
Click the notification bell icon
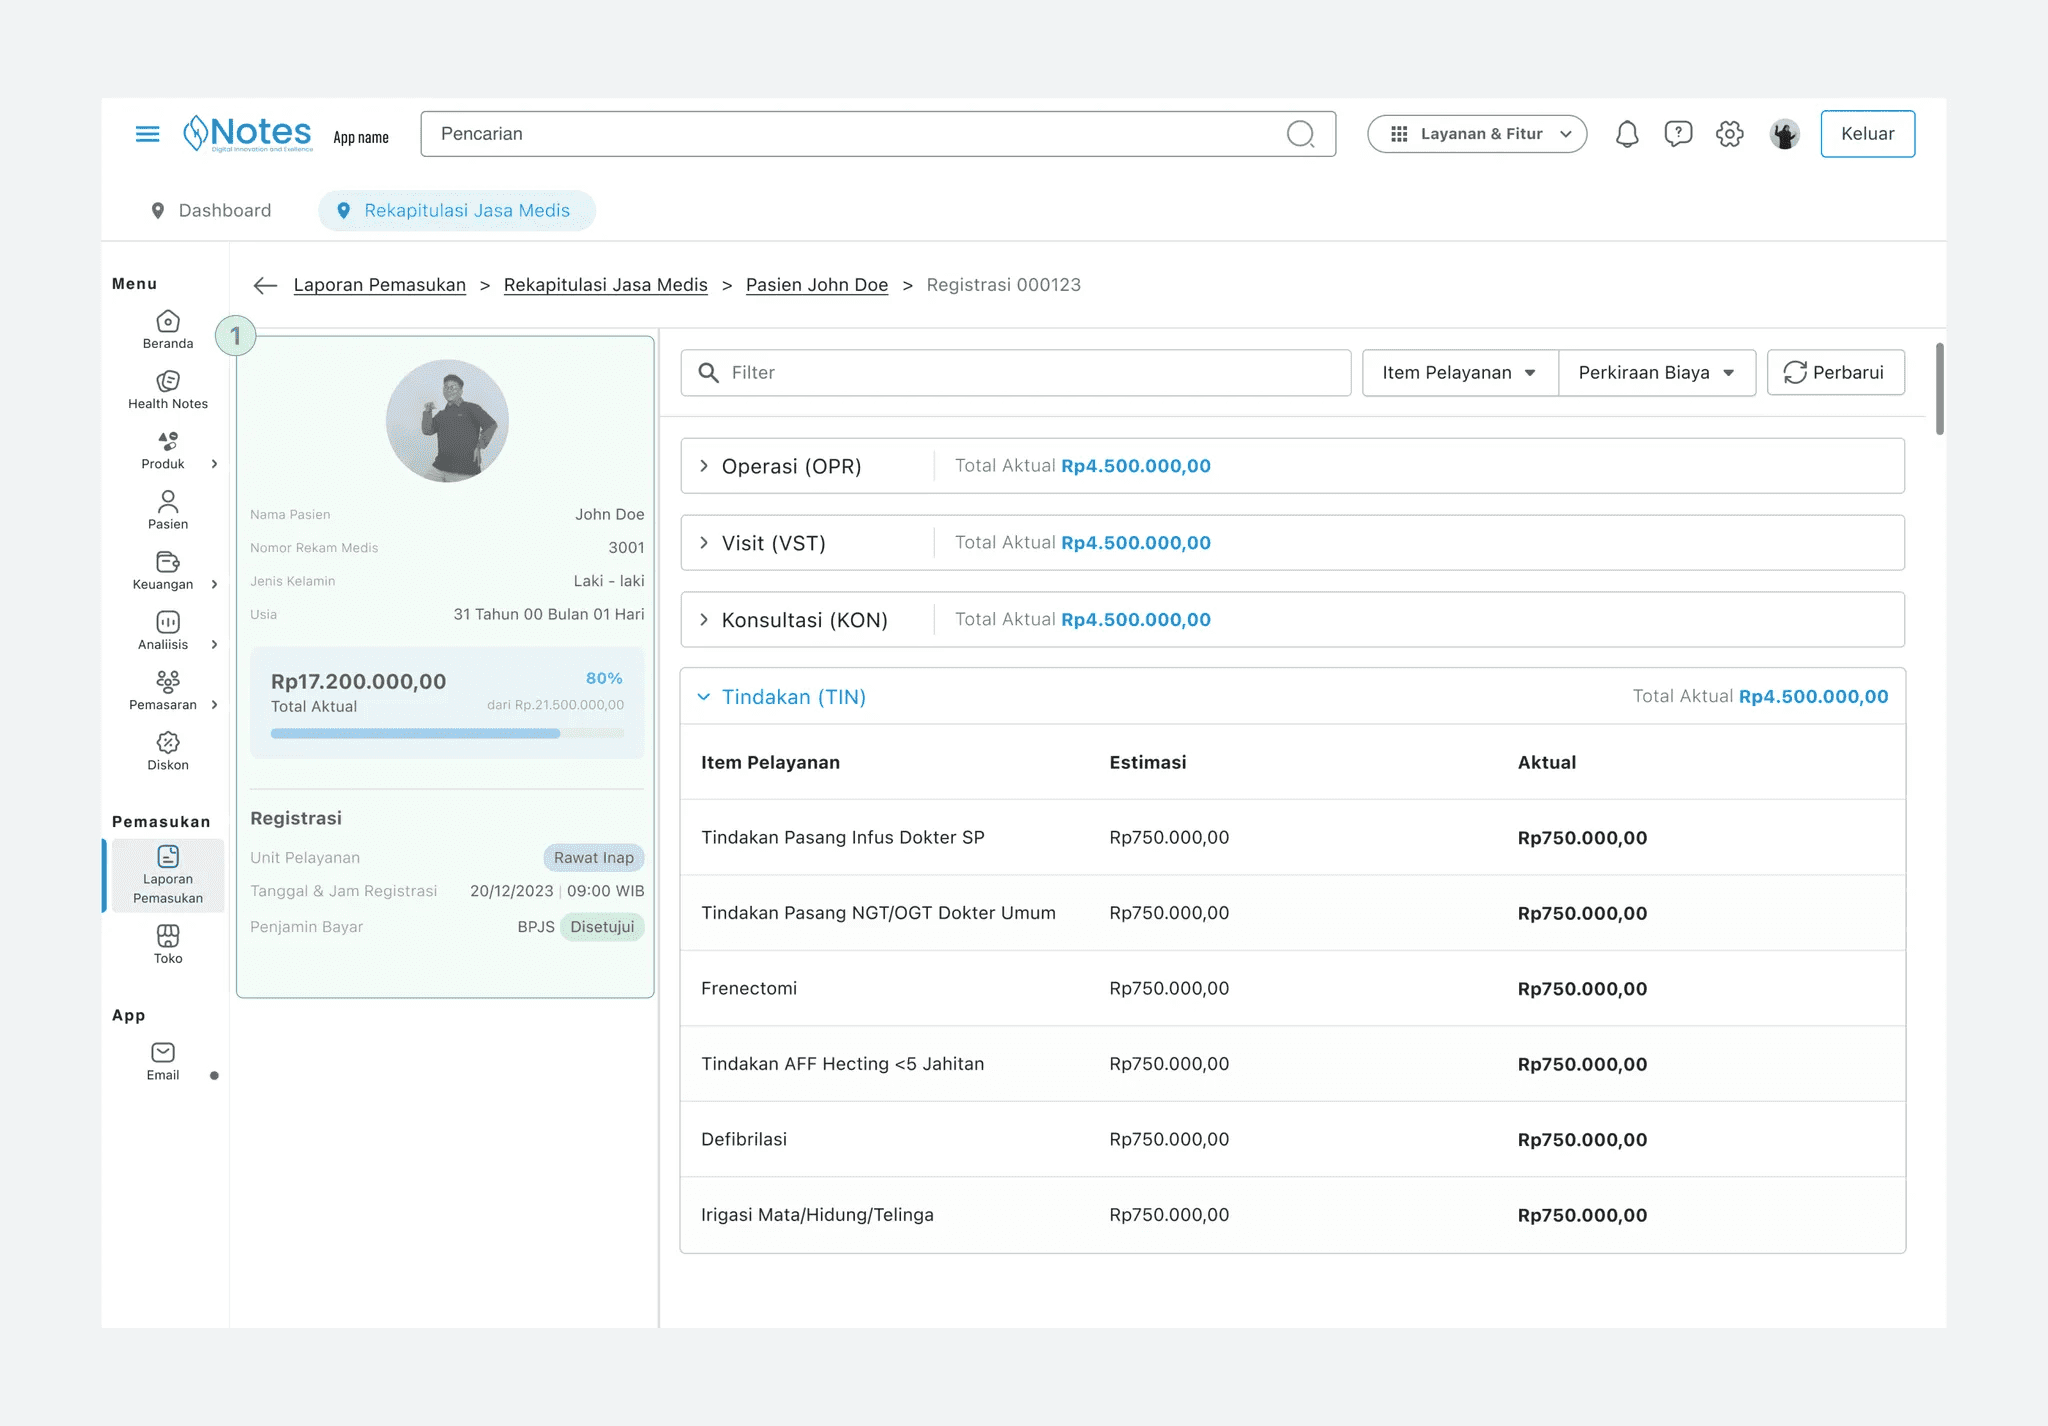1627,134
